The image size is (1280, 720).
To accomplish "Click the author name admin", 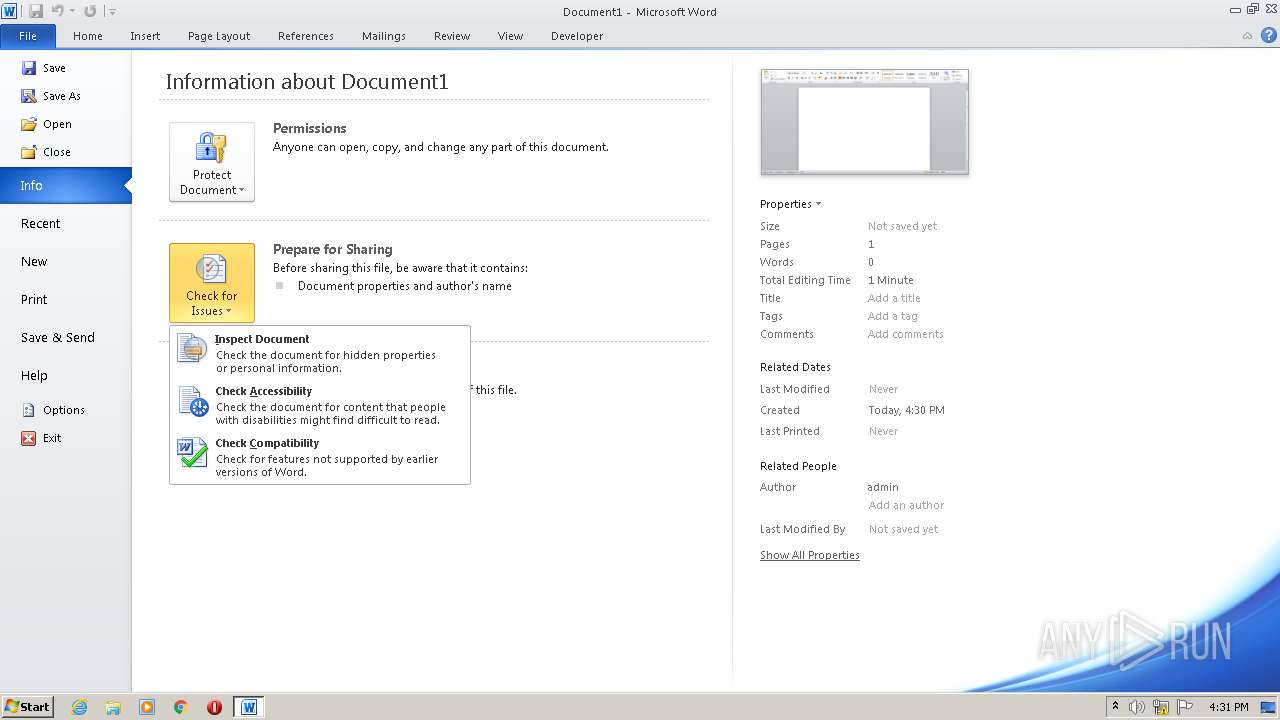I will (x=883, y=487).
